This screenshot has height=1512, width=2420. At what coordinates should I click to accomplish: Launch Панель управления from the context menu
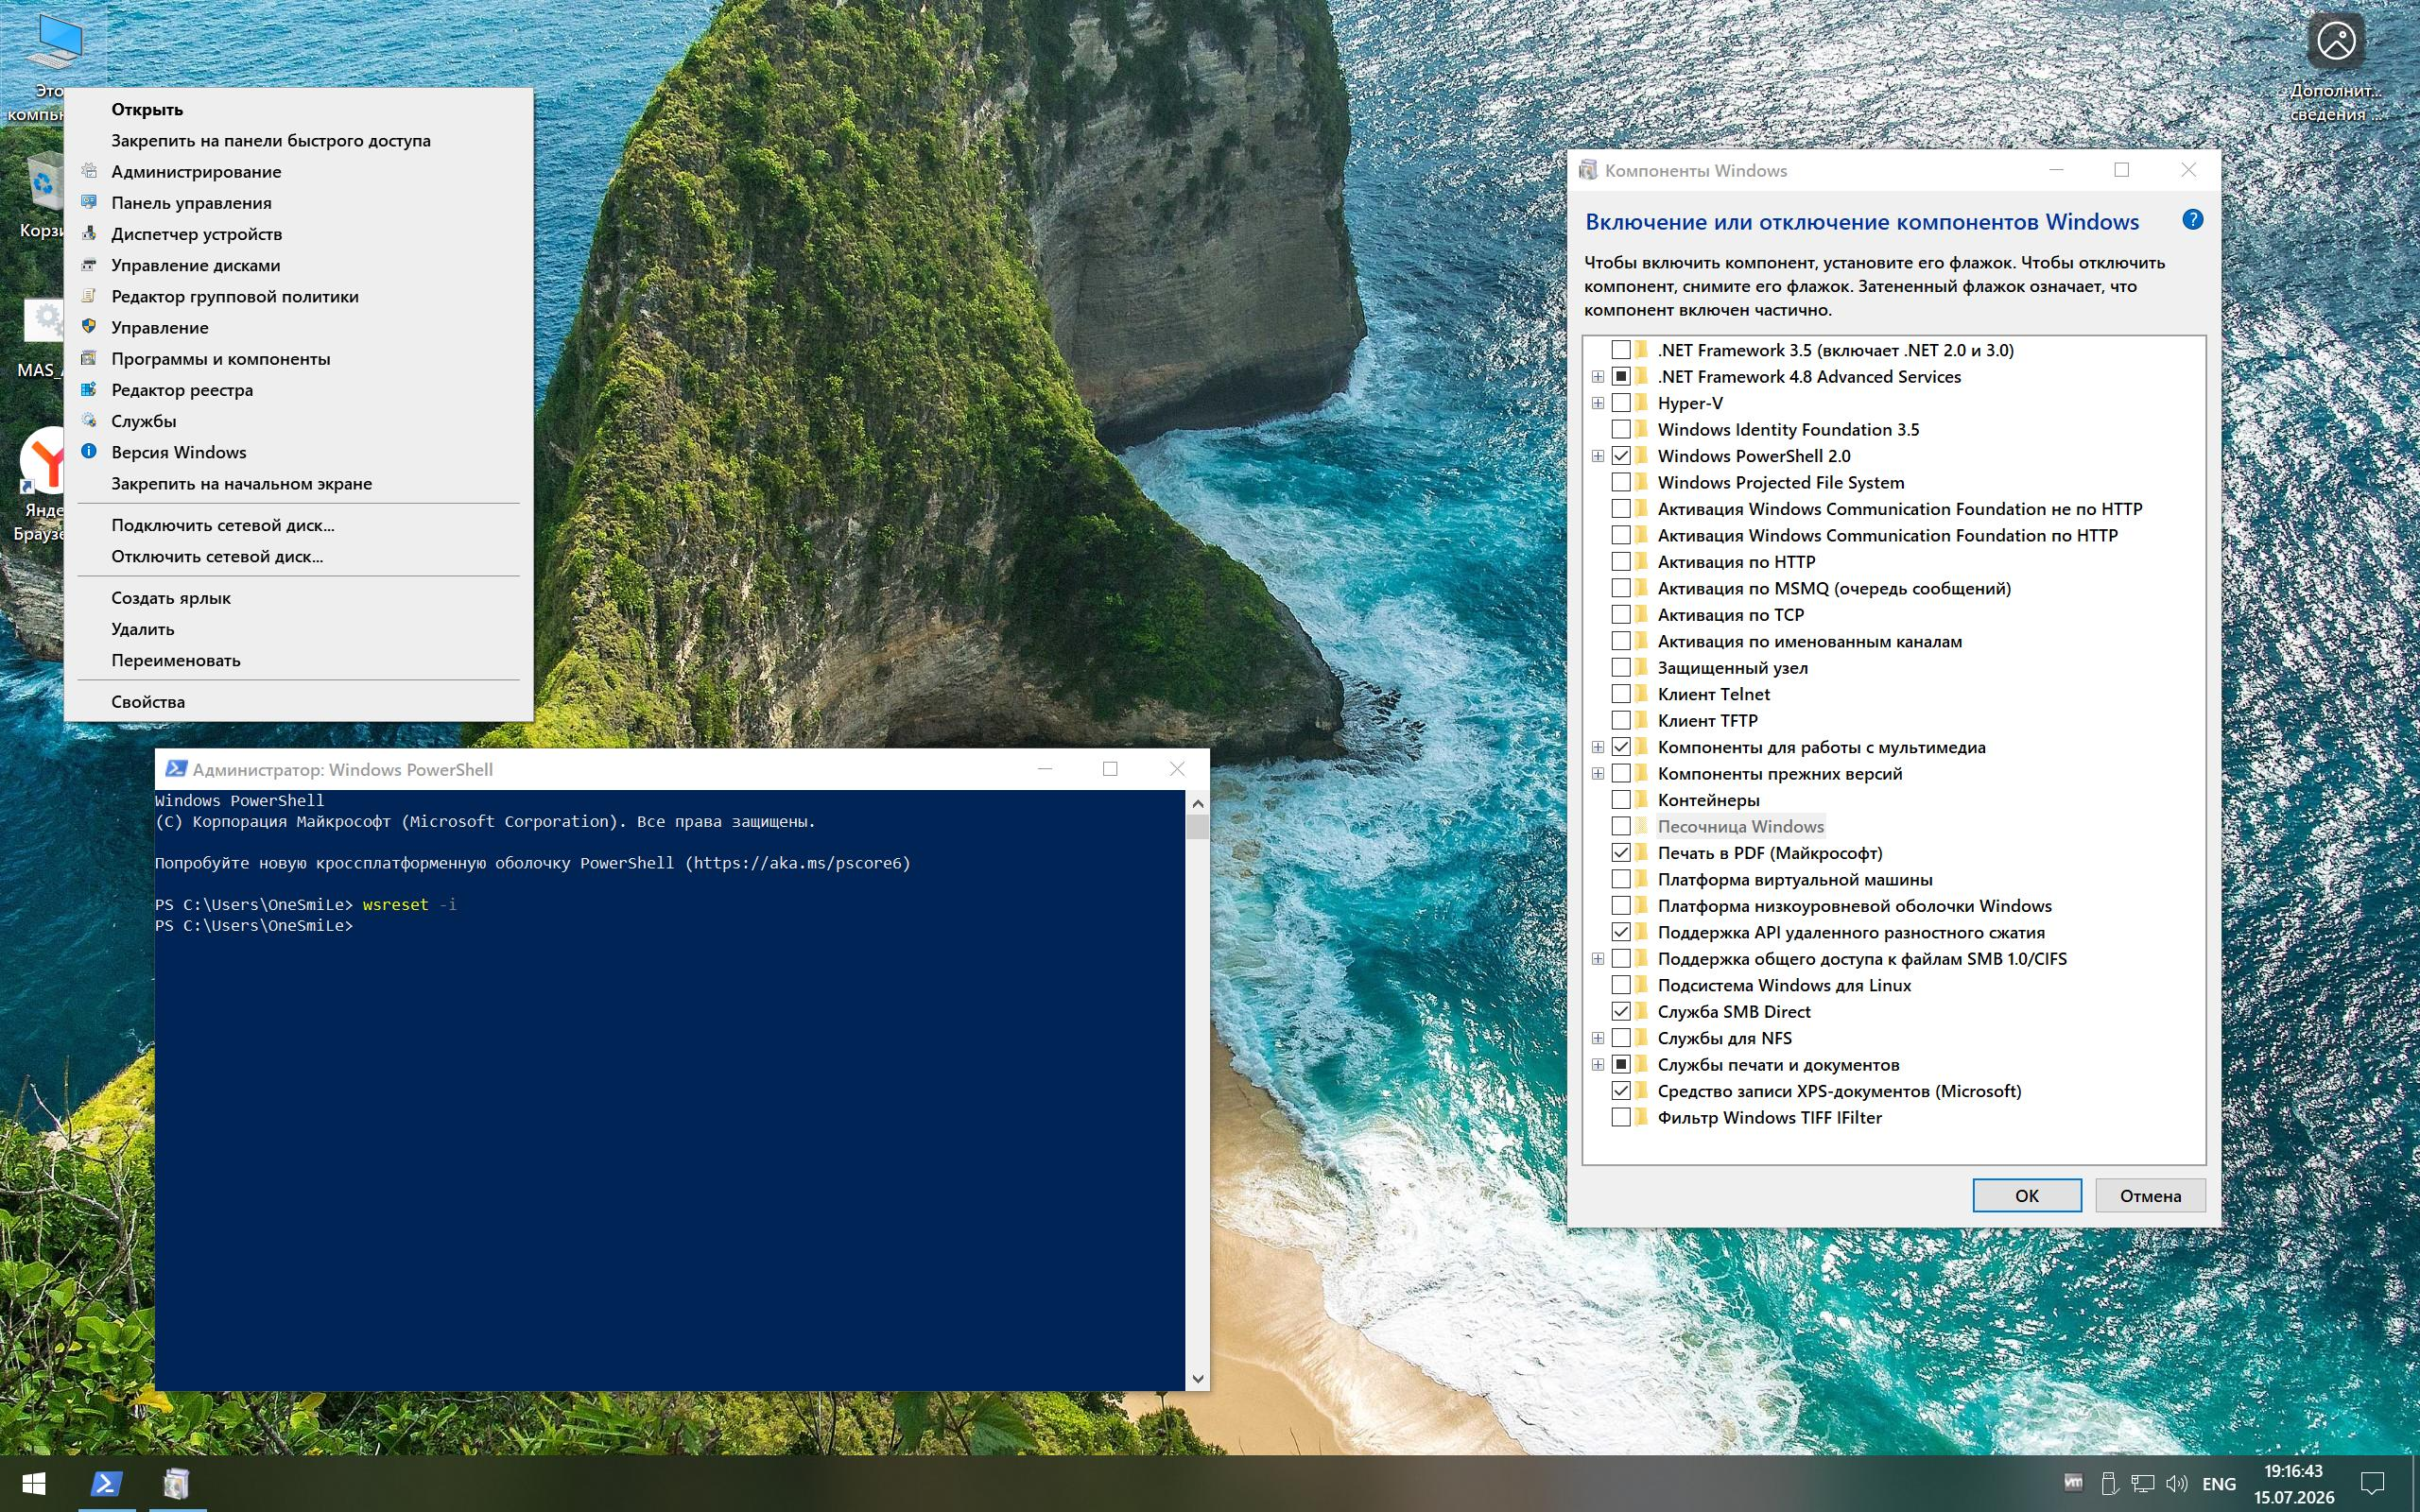click(x=298, y=203)
